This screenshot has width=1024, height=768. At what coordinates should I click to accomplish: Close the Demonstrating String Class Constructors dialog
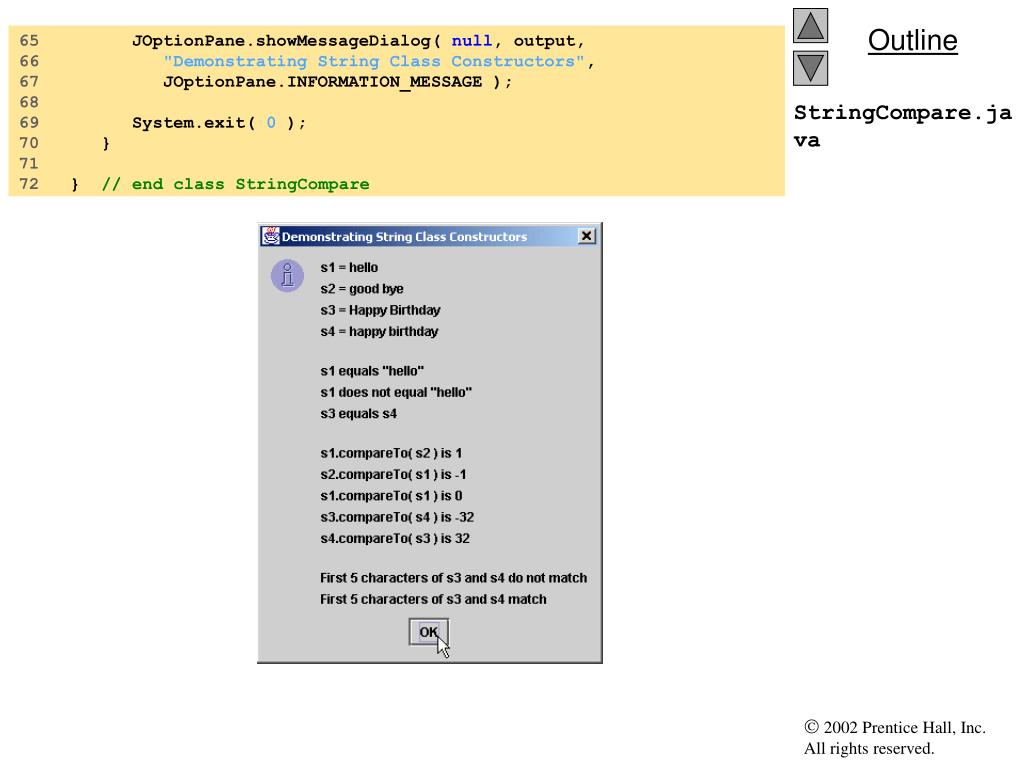[586, 236]
